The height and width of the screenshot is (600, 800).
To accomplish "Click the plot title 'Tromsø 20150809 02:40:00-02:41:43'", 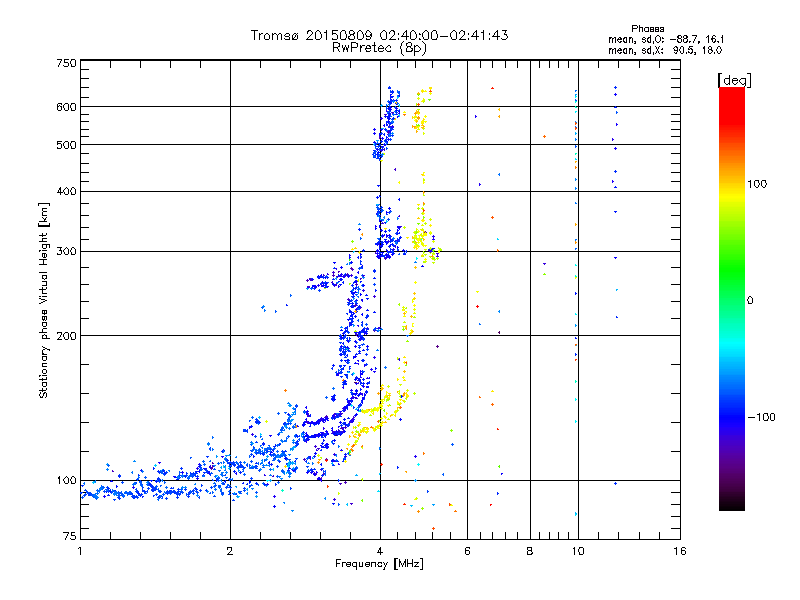I will tap(379, 35).
